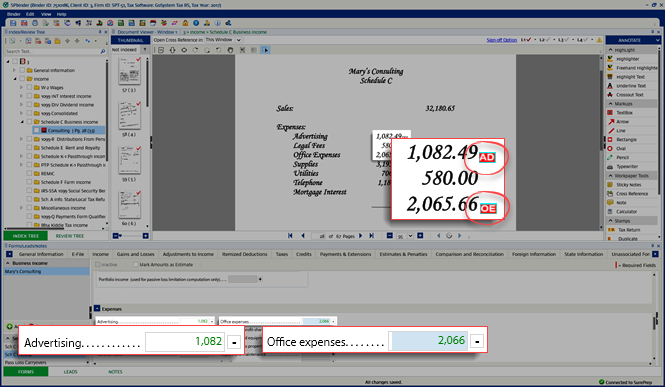The image size is (665, 387).
Task: Switch to the REVIEW TREE tab
Action: 70,236
